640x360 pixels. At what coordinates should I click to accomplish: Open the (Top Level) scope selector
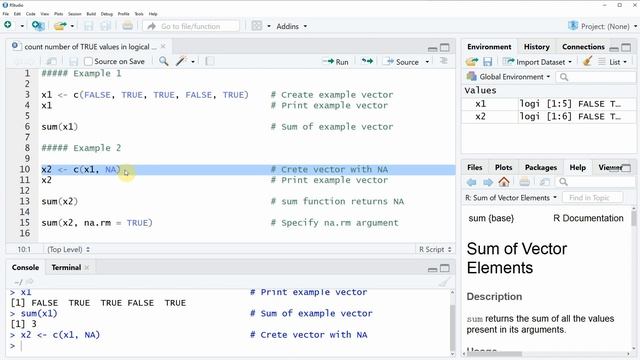pos(69,249)
